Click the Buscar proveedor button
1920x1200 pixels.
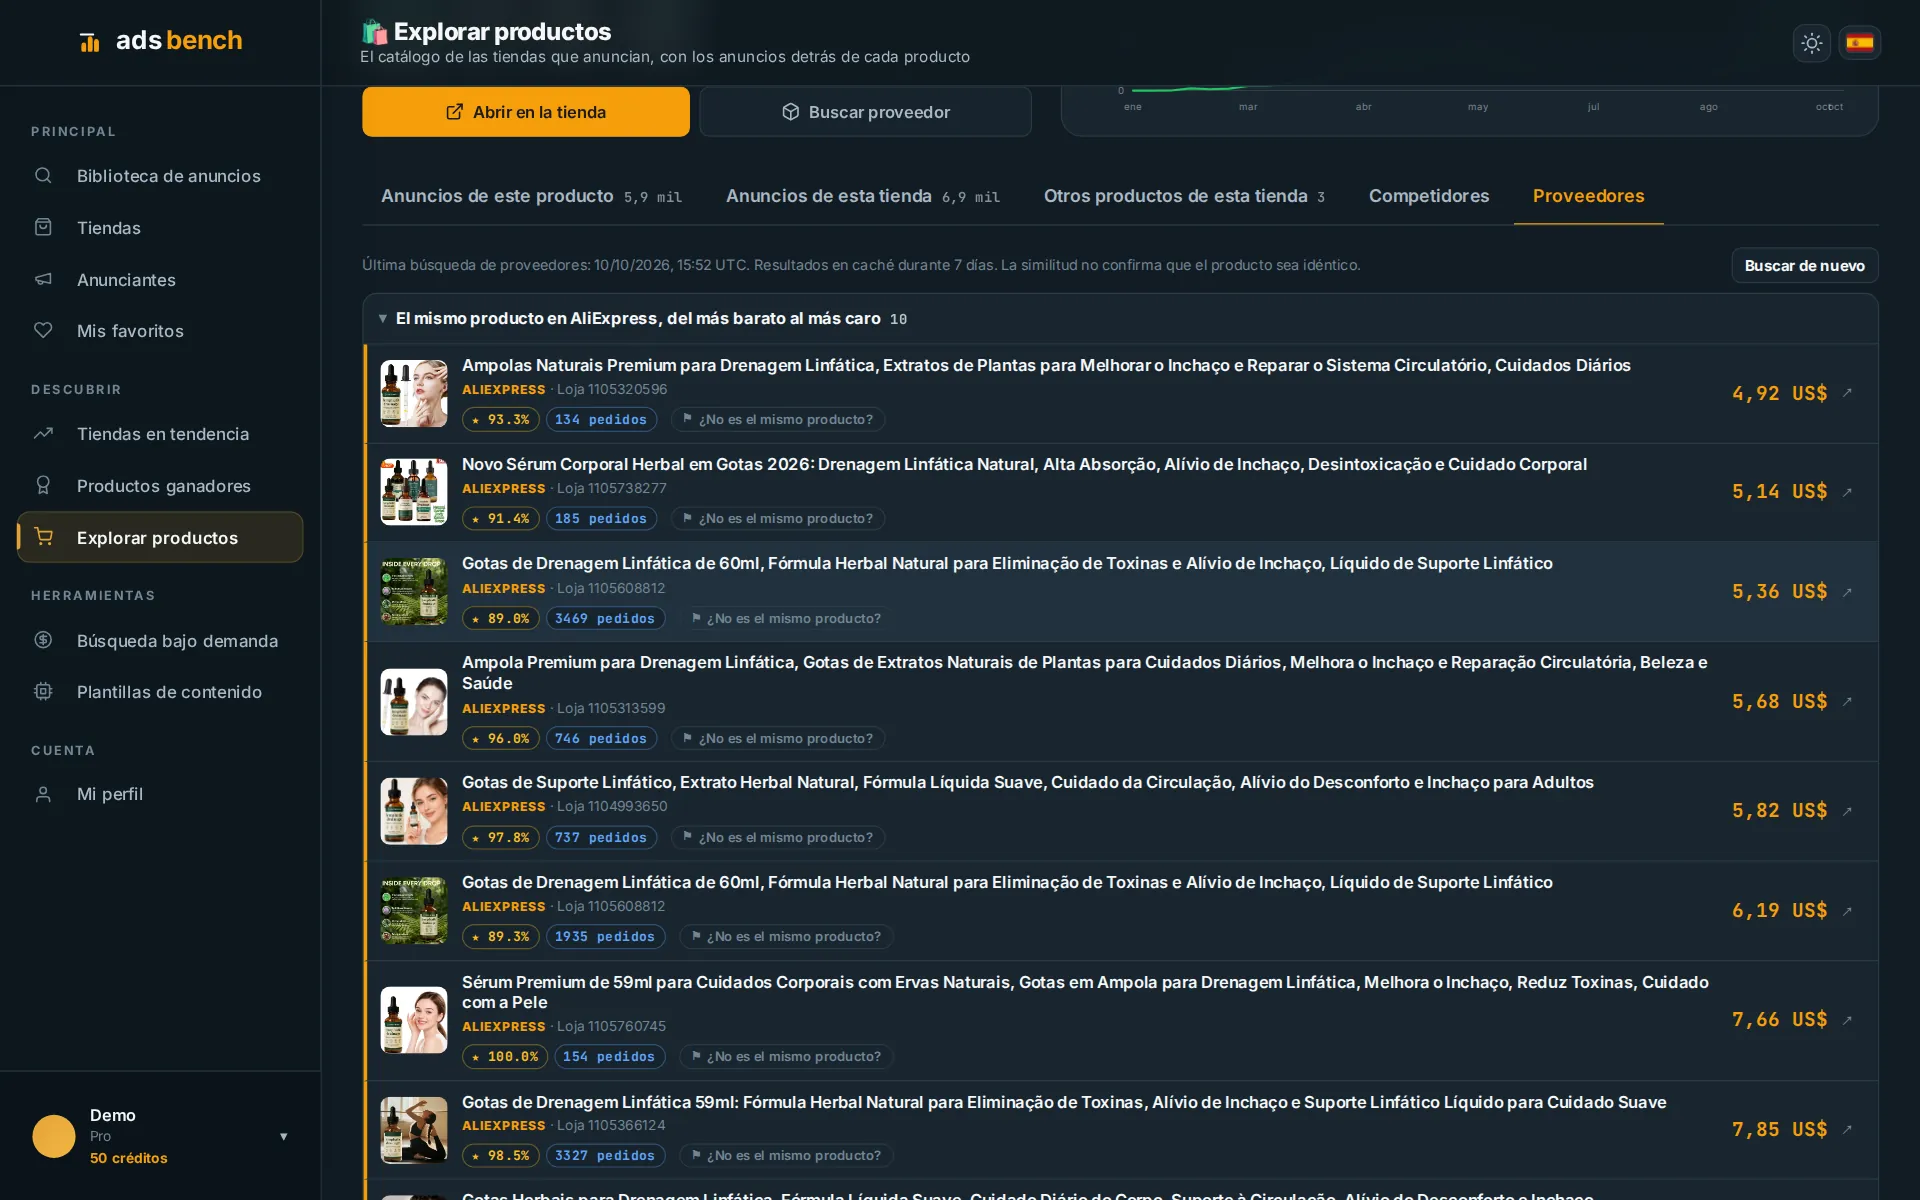865,112
